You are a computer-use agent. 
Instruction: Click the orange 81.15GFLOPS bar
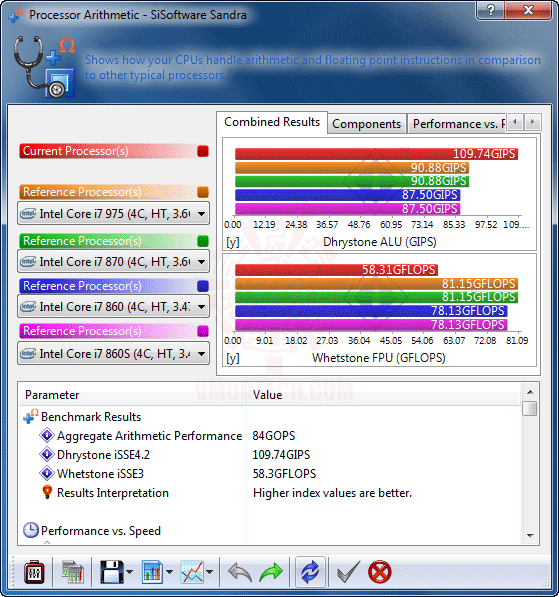pos(376,284)
